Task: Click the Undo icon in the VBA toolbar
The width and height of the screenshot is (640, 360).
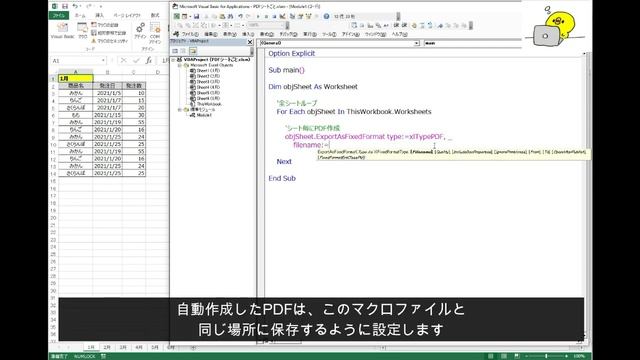Action: (240, 16)
